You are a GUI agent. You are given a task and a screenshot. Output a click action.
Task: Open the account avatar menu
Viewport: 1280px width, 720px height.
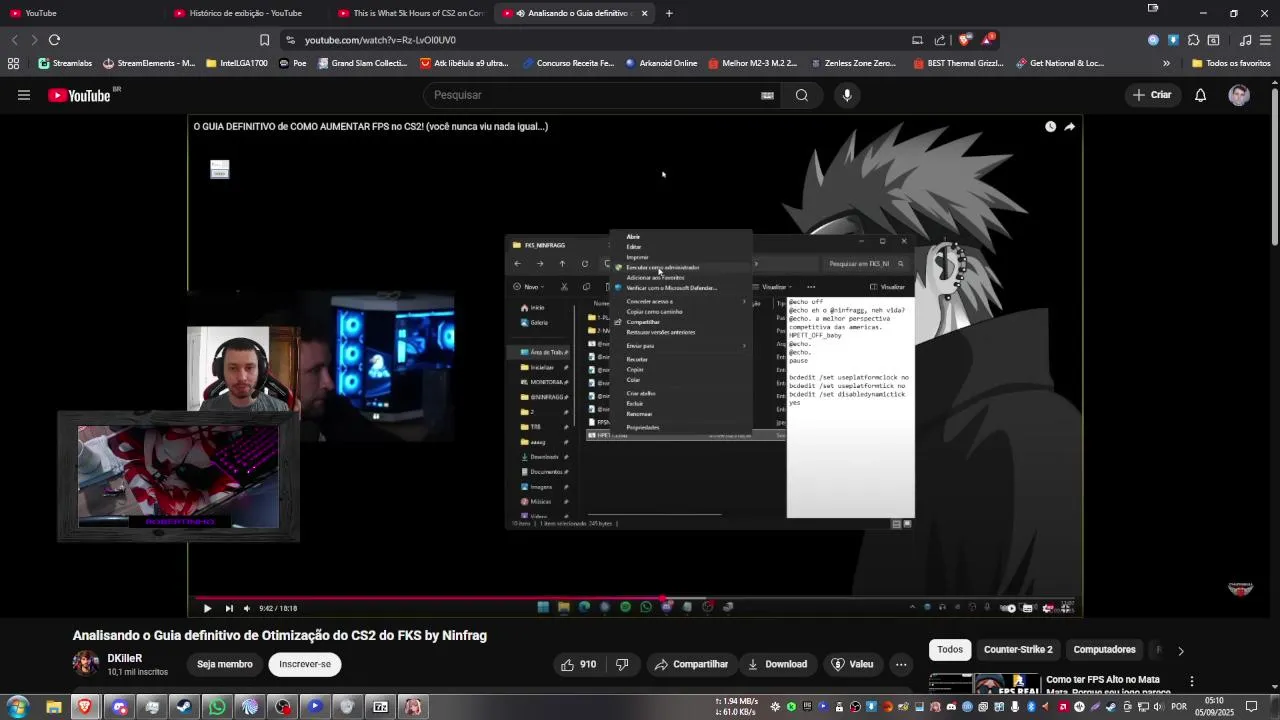click(1239, 95)
